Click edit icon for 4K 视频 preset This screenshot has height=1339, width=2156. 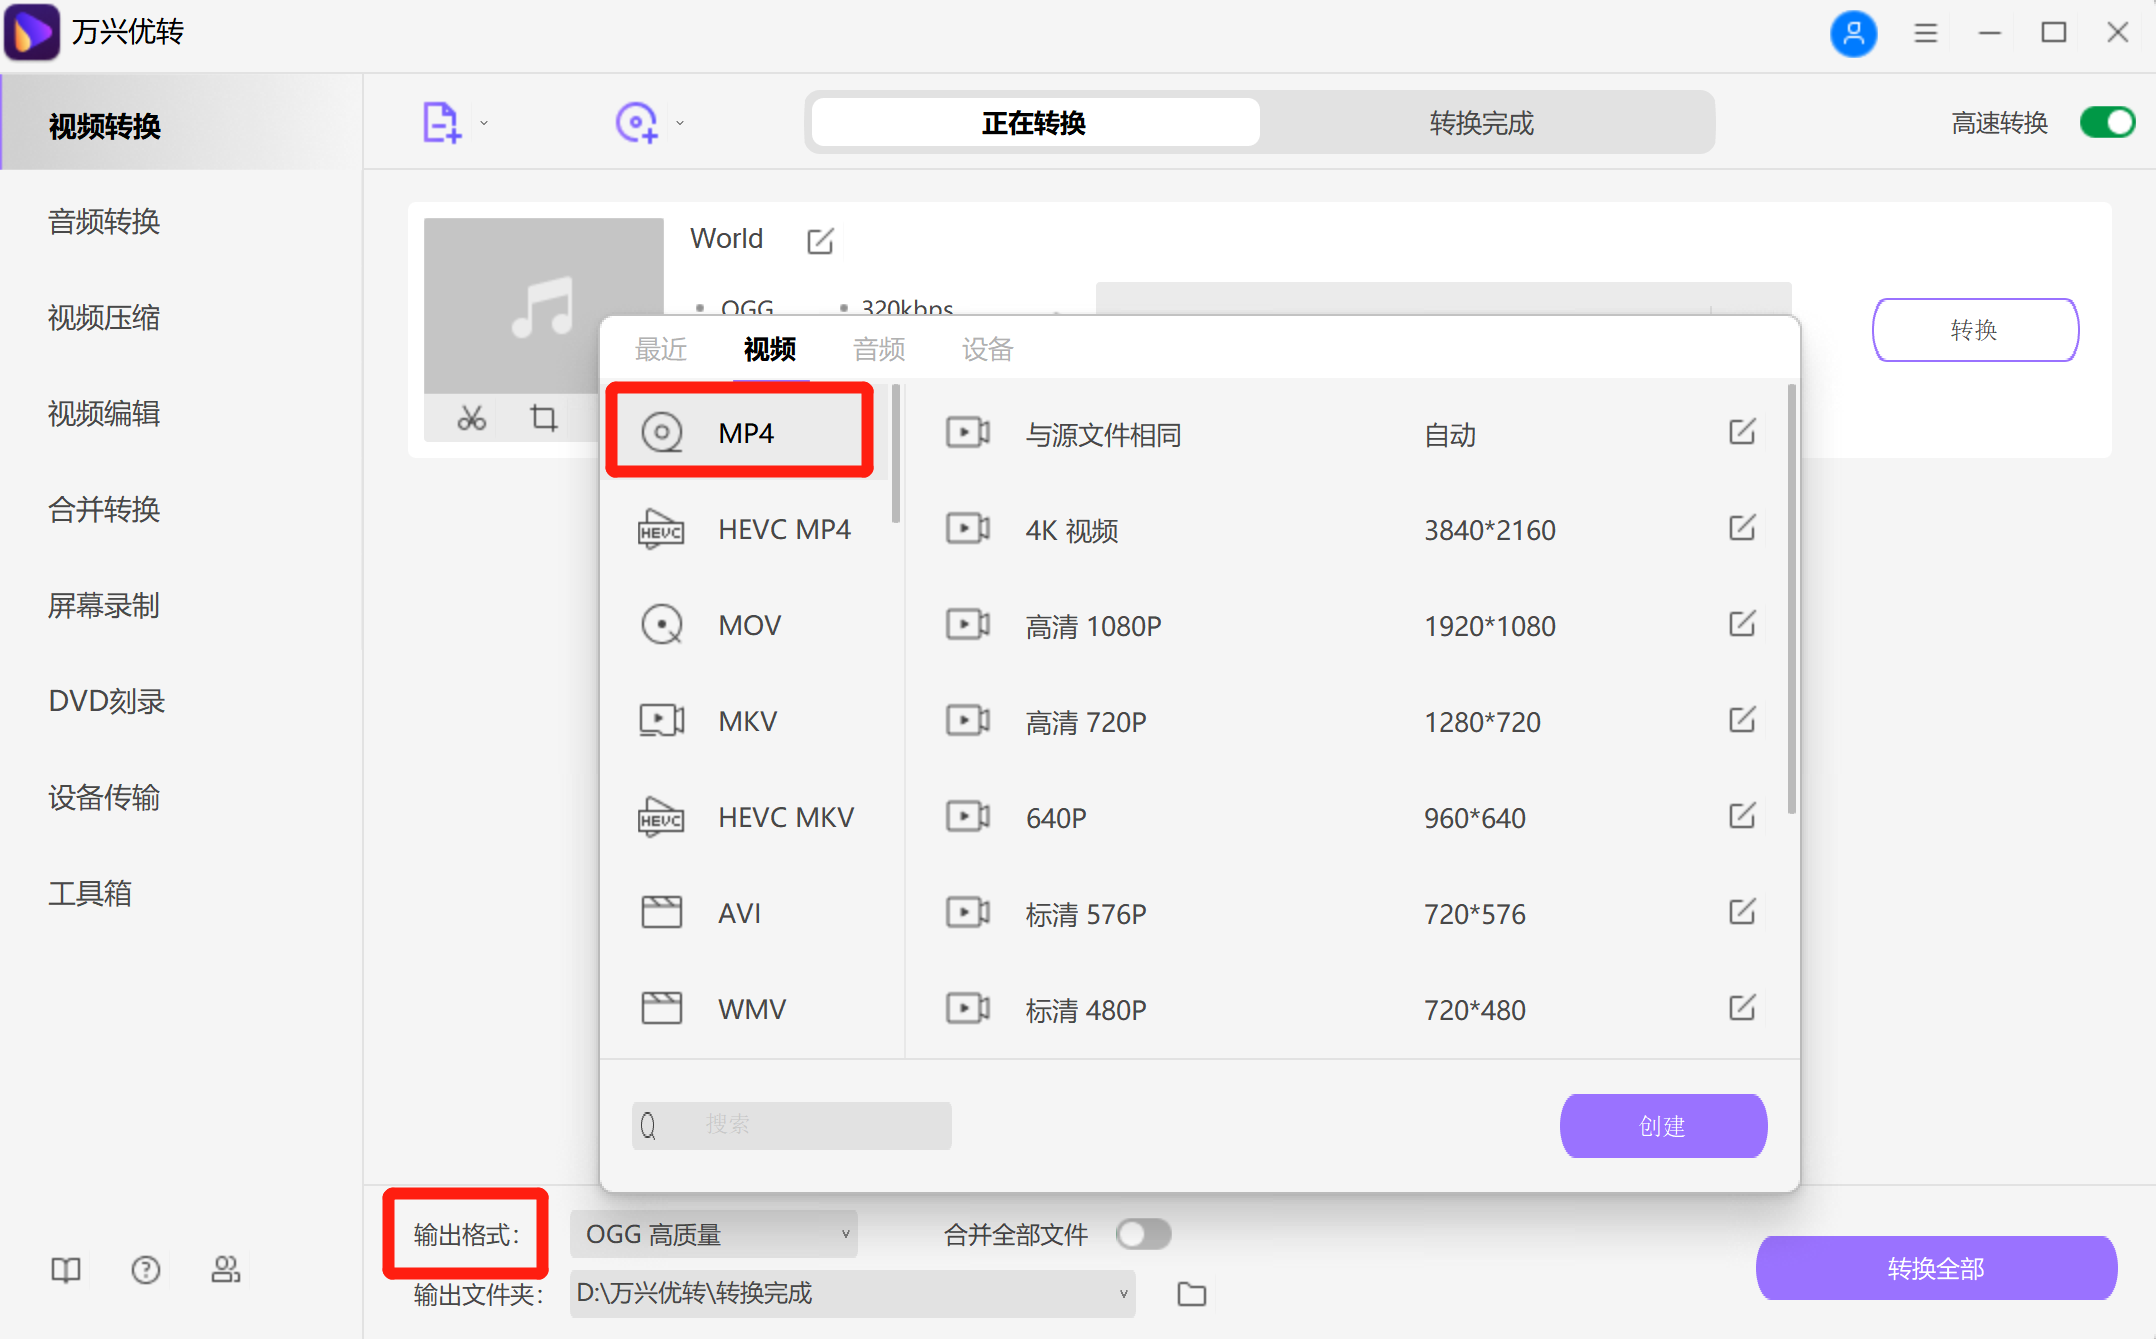pyautogui.click(x=1741, y=528)
